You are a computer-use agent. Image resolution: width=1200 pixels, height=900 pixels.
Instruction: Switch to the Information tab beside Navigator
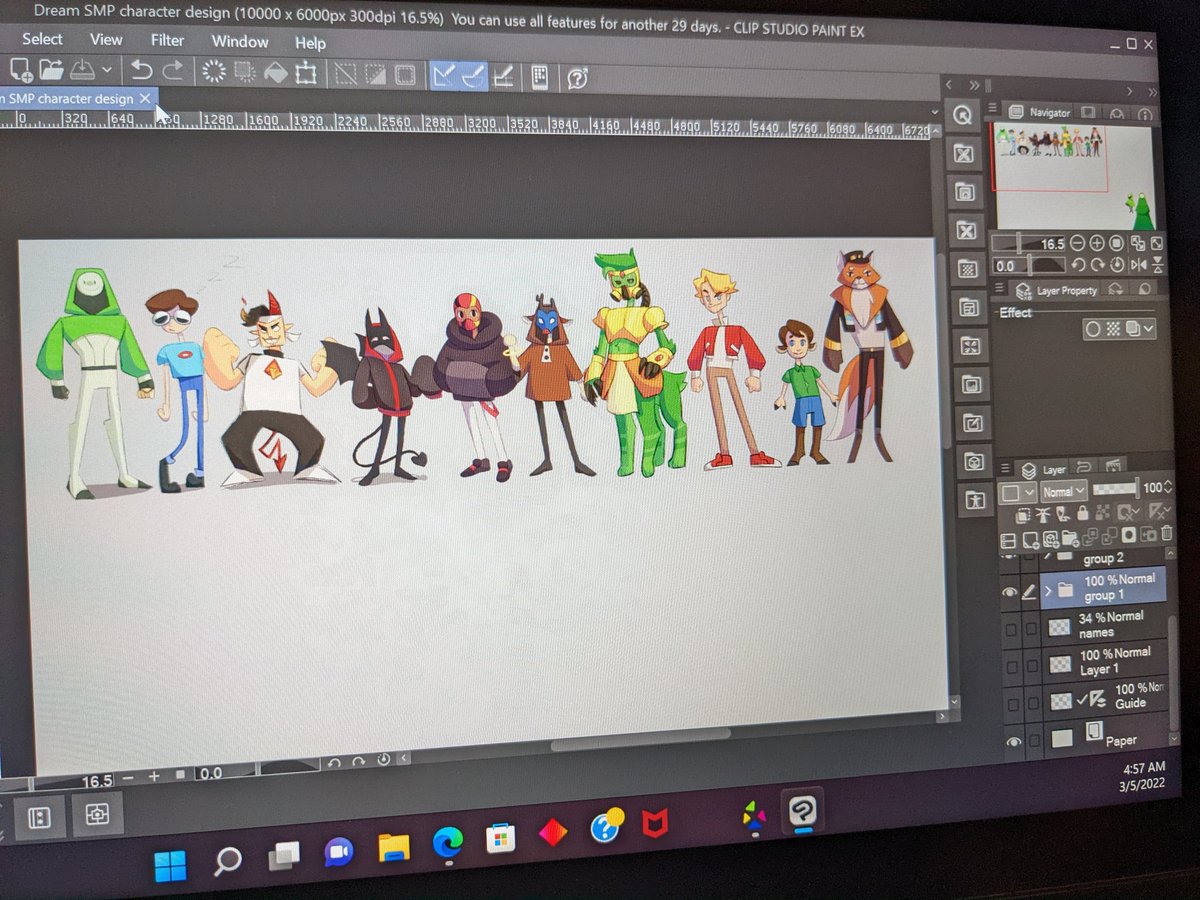1144,114
